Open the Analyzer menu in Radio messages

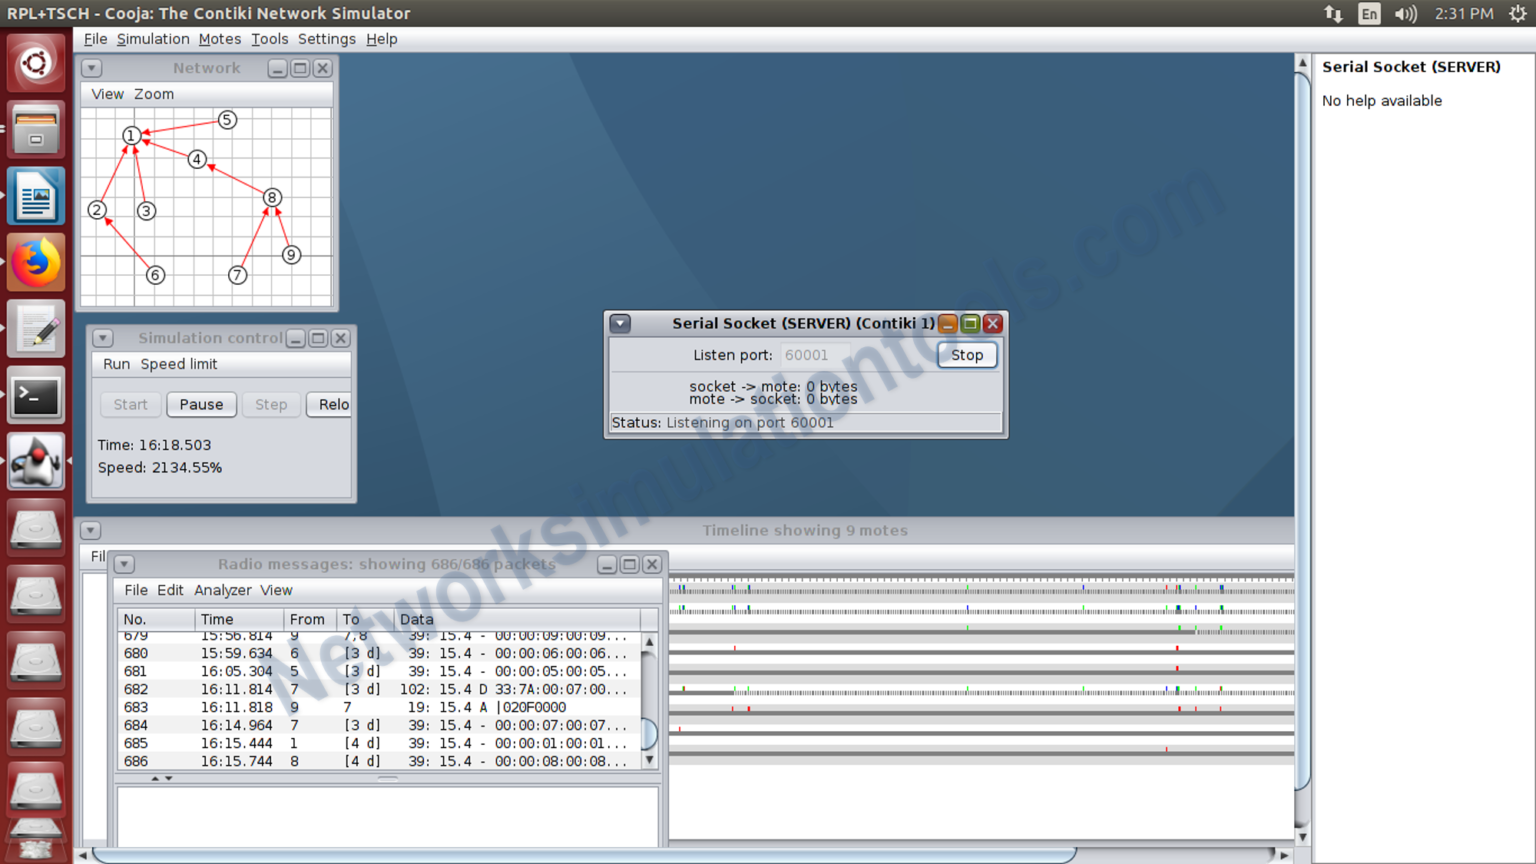[x=222, y=590]
